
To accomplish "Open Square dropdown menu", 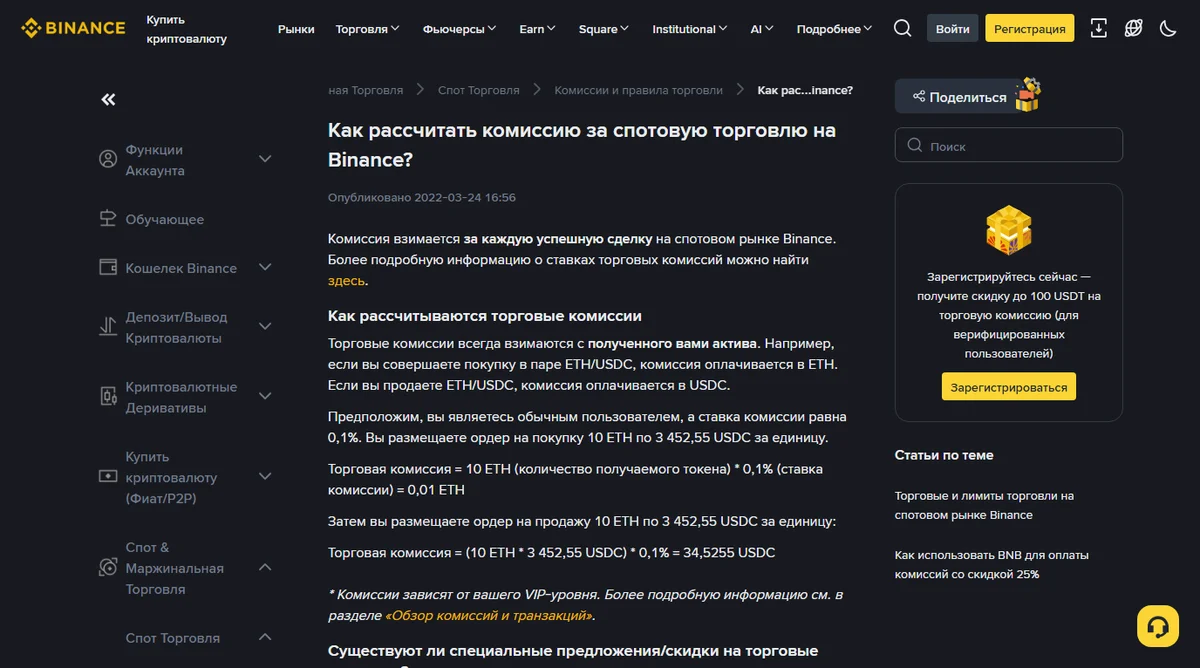I will tap(604, 29).
